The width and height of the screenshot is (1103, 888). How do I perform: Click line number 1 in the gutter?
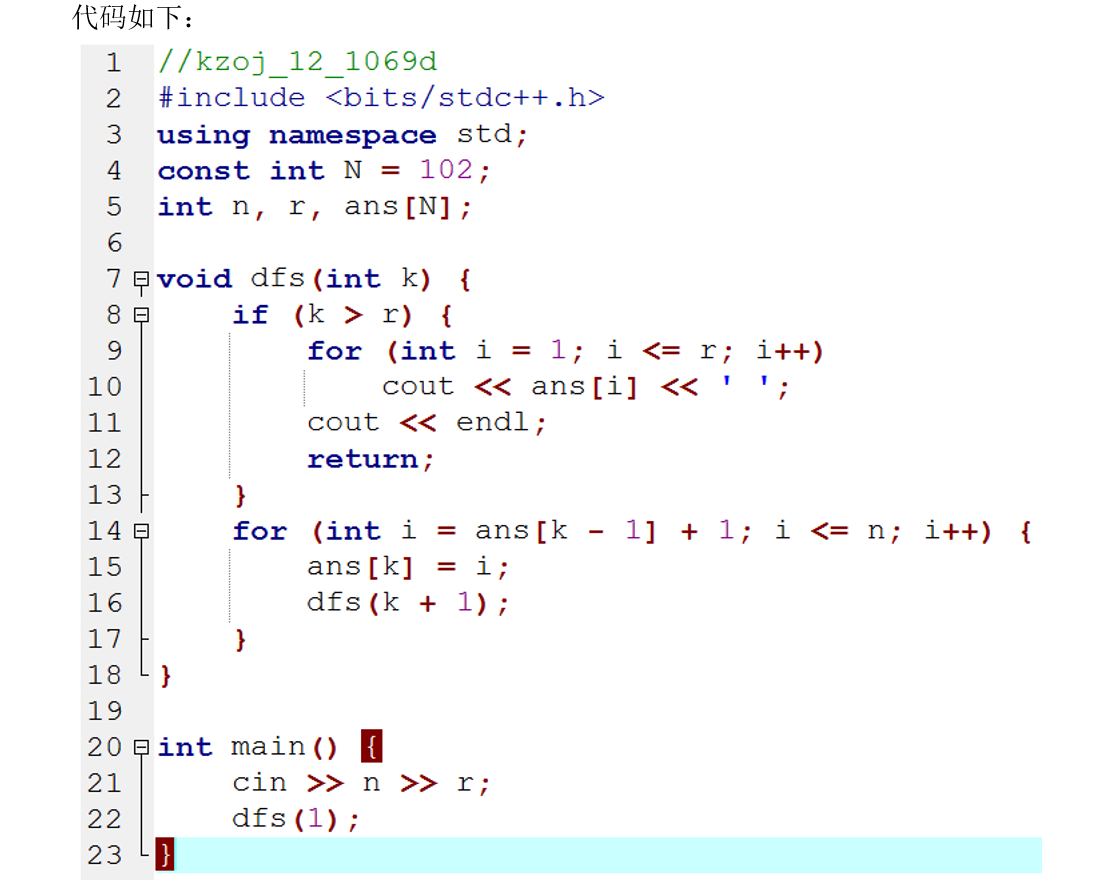click(x=113, y=63)
